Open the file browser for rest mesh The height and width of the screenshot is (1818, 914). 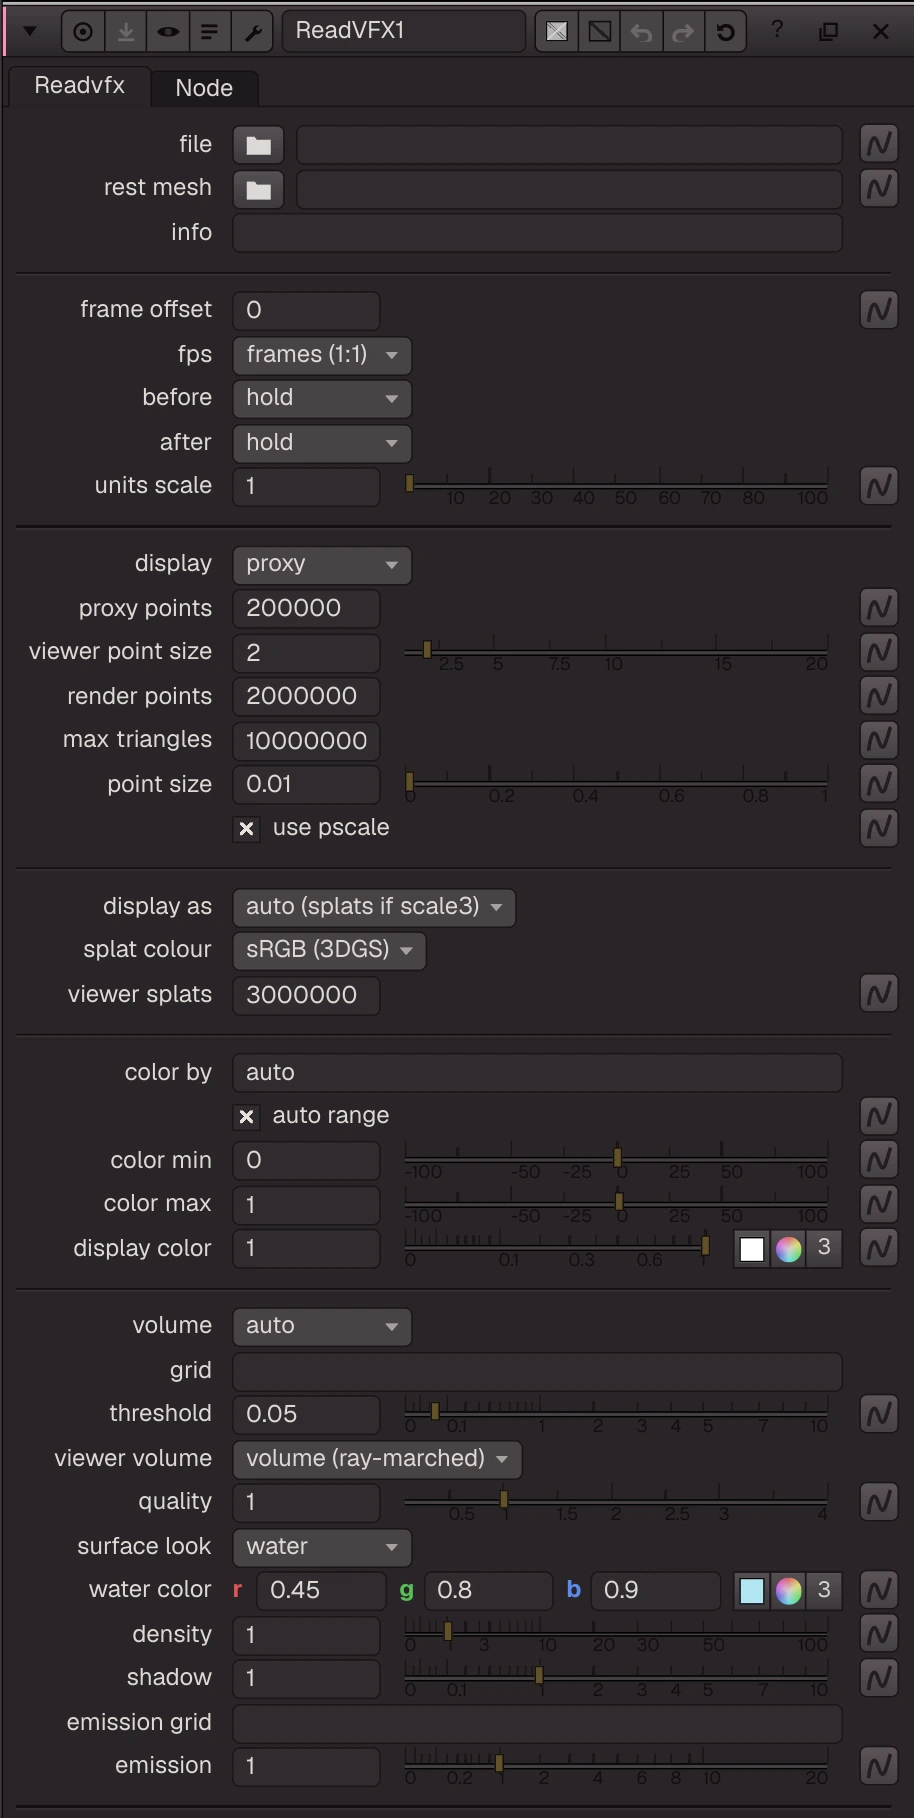[258, 189]
